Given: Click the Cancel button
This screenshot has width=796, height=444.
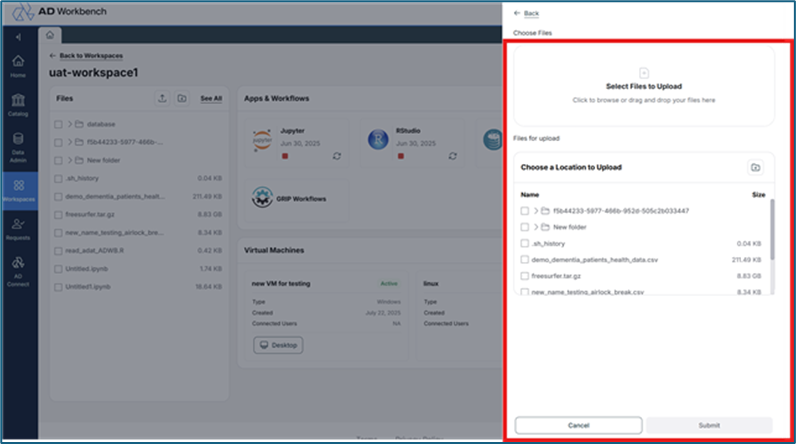Looking at the screenshot, I should coord(578,425).
